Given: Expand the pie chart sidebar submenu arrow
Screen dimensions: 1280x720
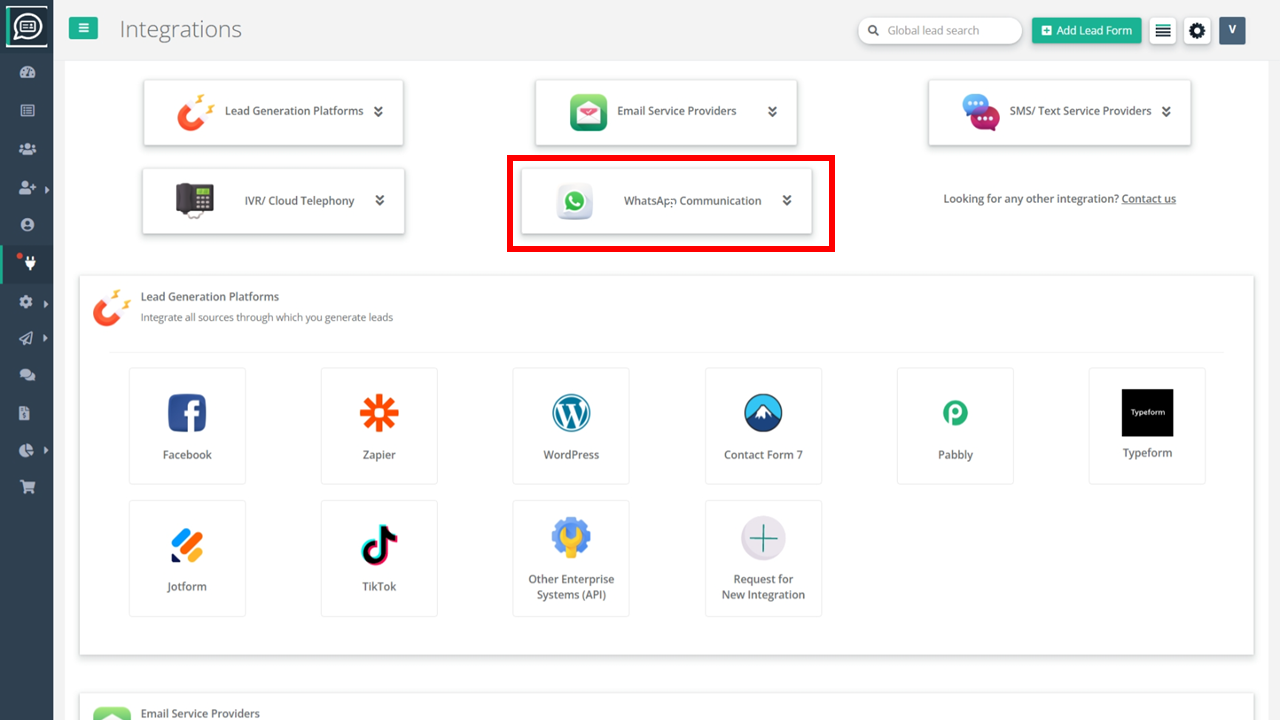Looking at the screenshot, I should pos(46,451).
